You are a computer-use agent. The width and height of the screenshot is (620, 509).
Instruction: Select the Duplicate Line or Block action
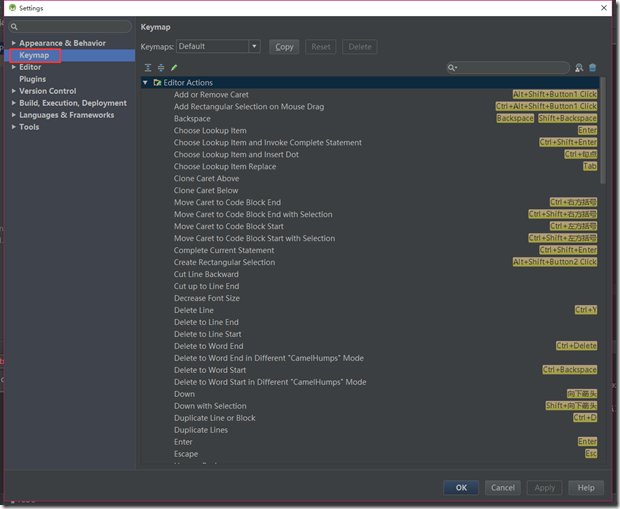pos(214,418)
